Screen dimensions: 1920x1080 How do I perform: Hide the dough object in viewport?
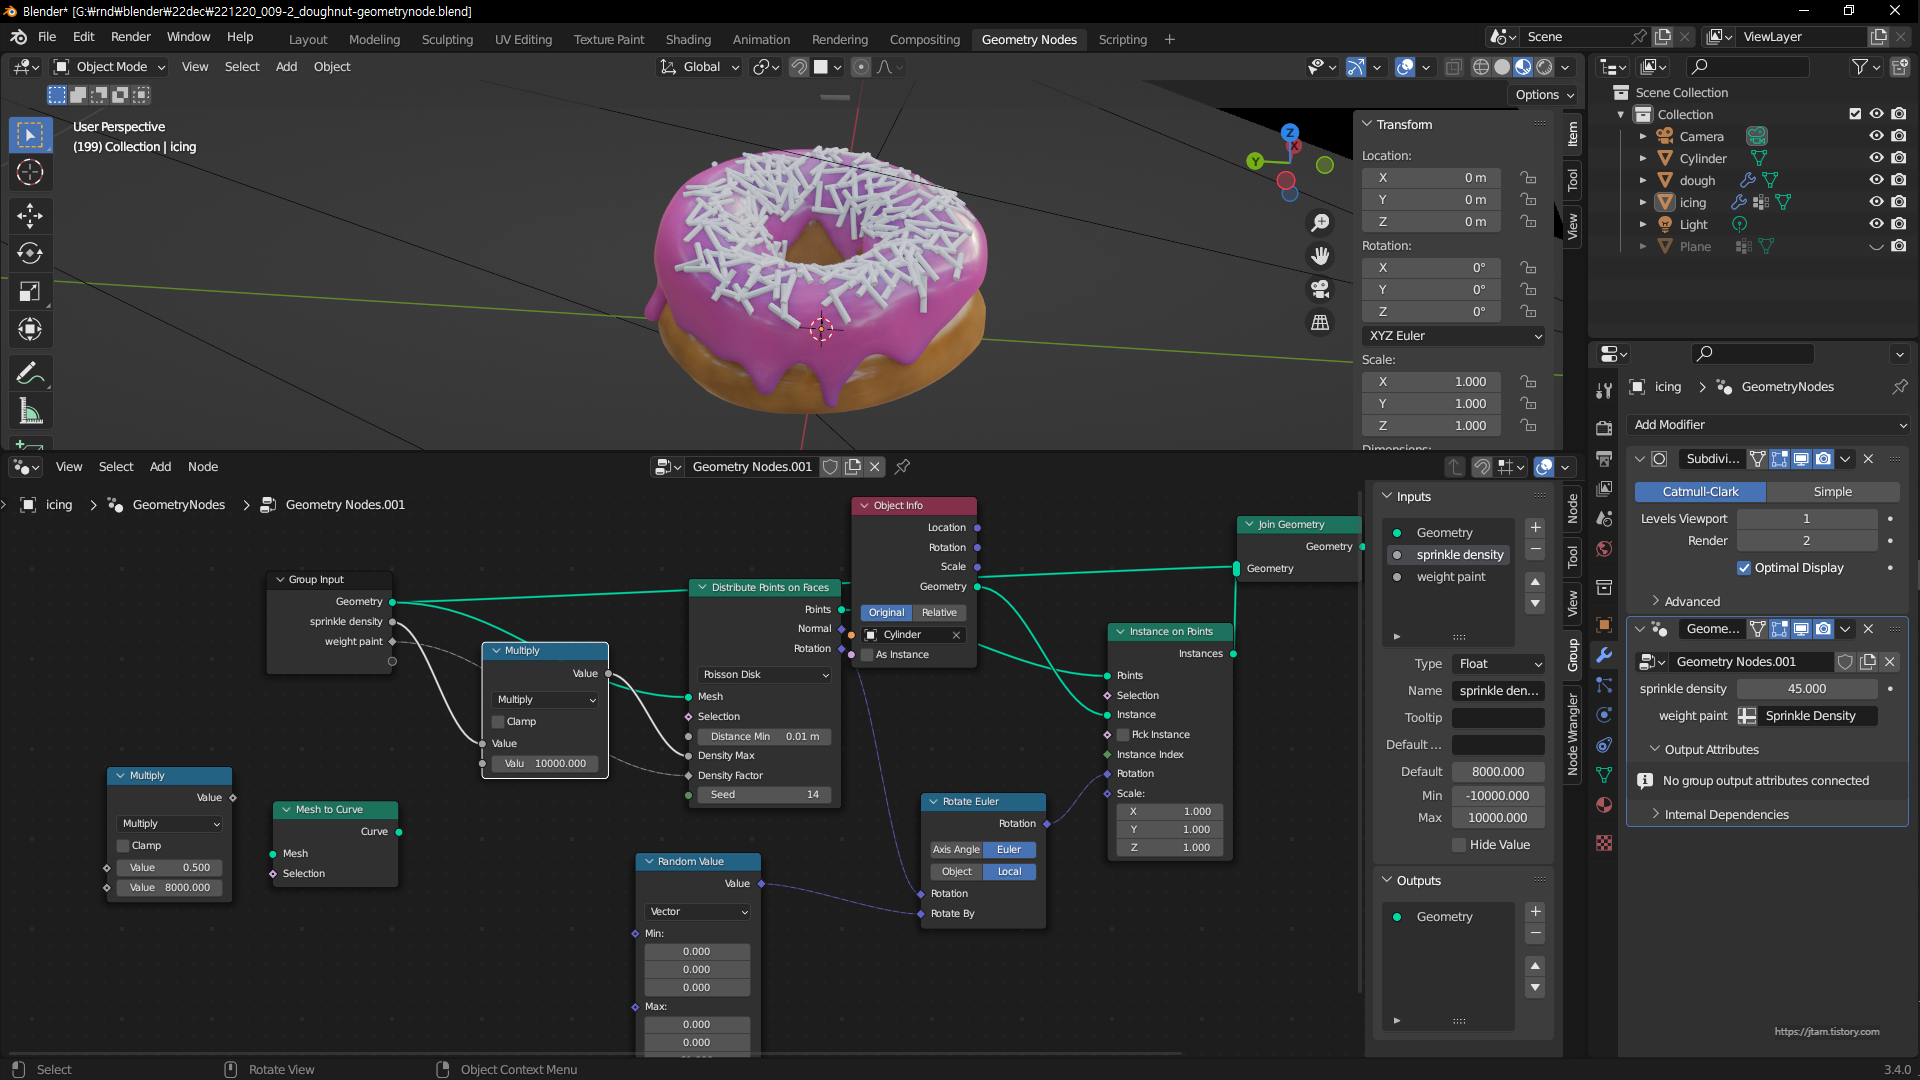coord(1876,180)
